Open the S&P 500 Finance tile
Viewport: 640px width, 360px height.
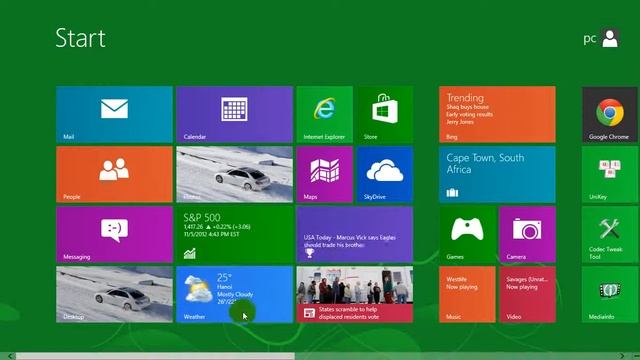tap(235, 234)
